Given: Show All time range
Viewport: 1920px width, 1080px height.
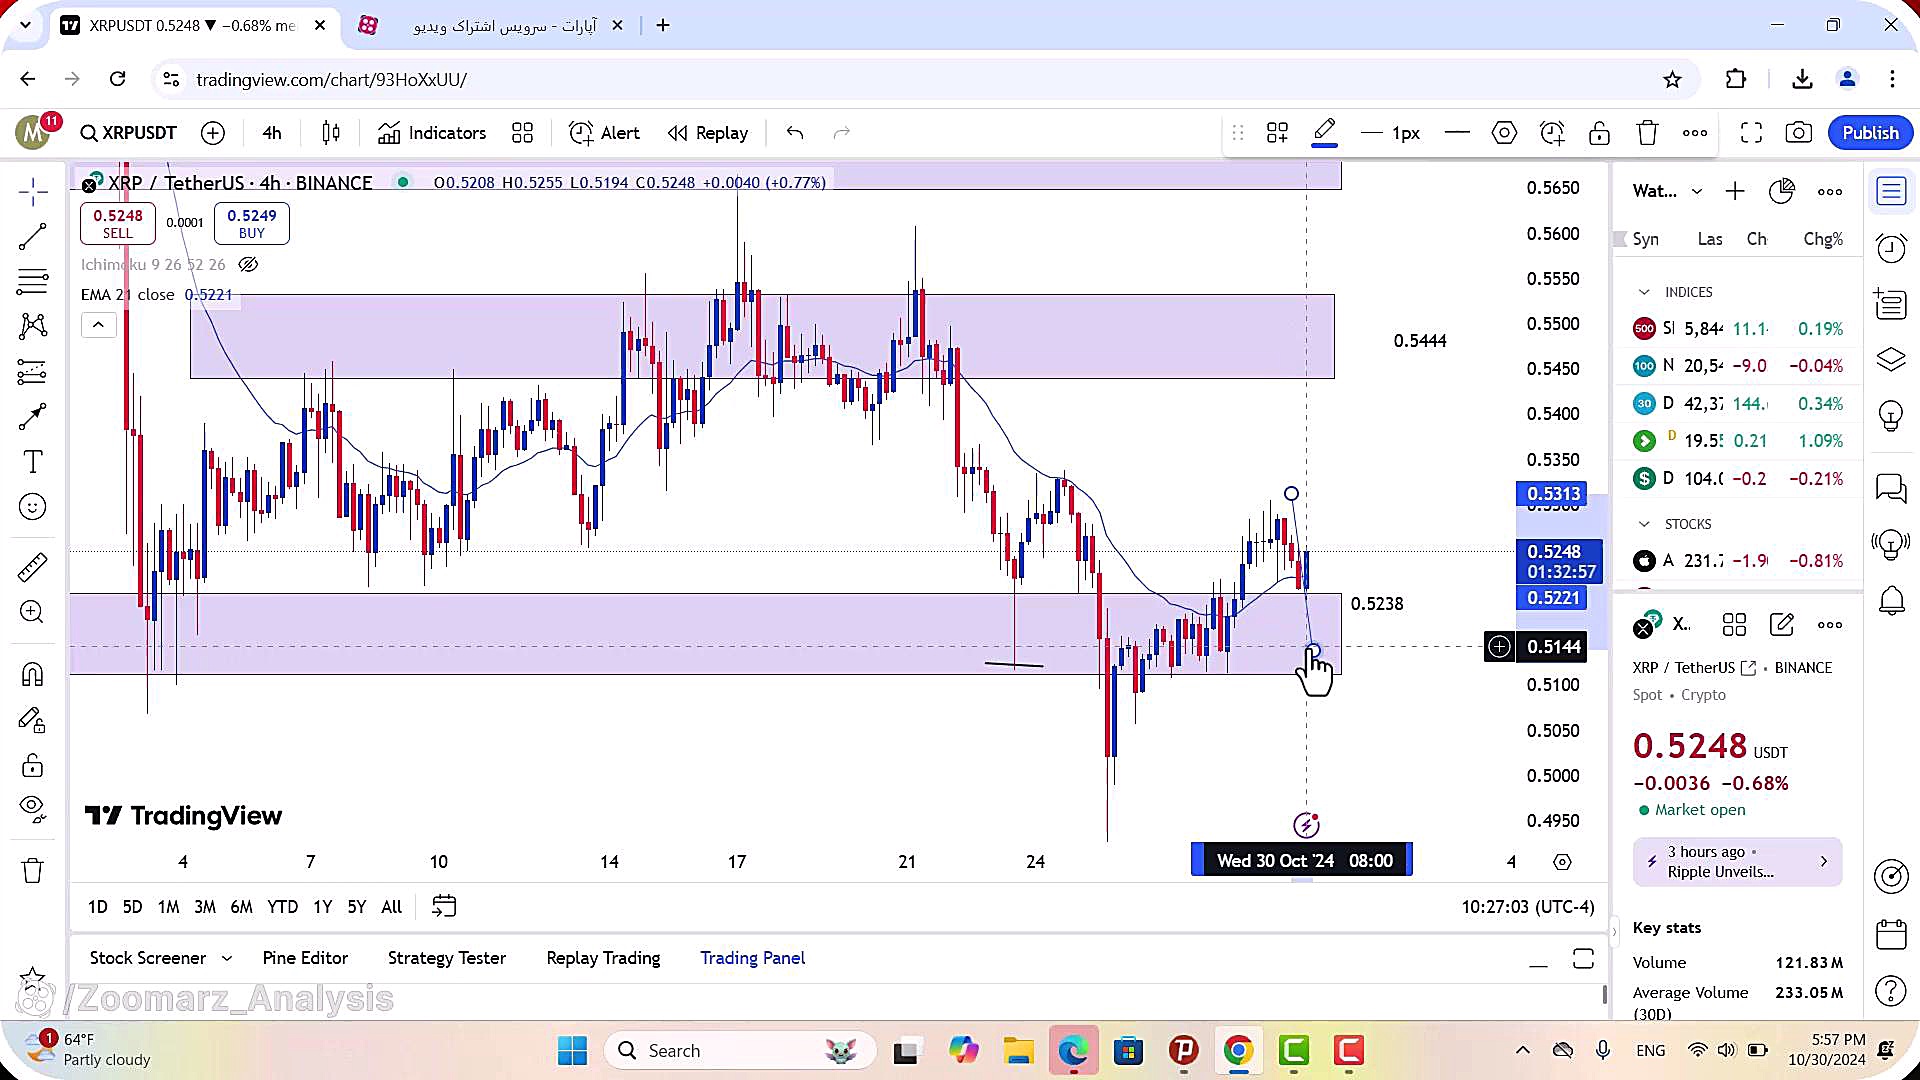Looking at the screenshot, I should [x=392, y=907].
